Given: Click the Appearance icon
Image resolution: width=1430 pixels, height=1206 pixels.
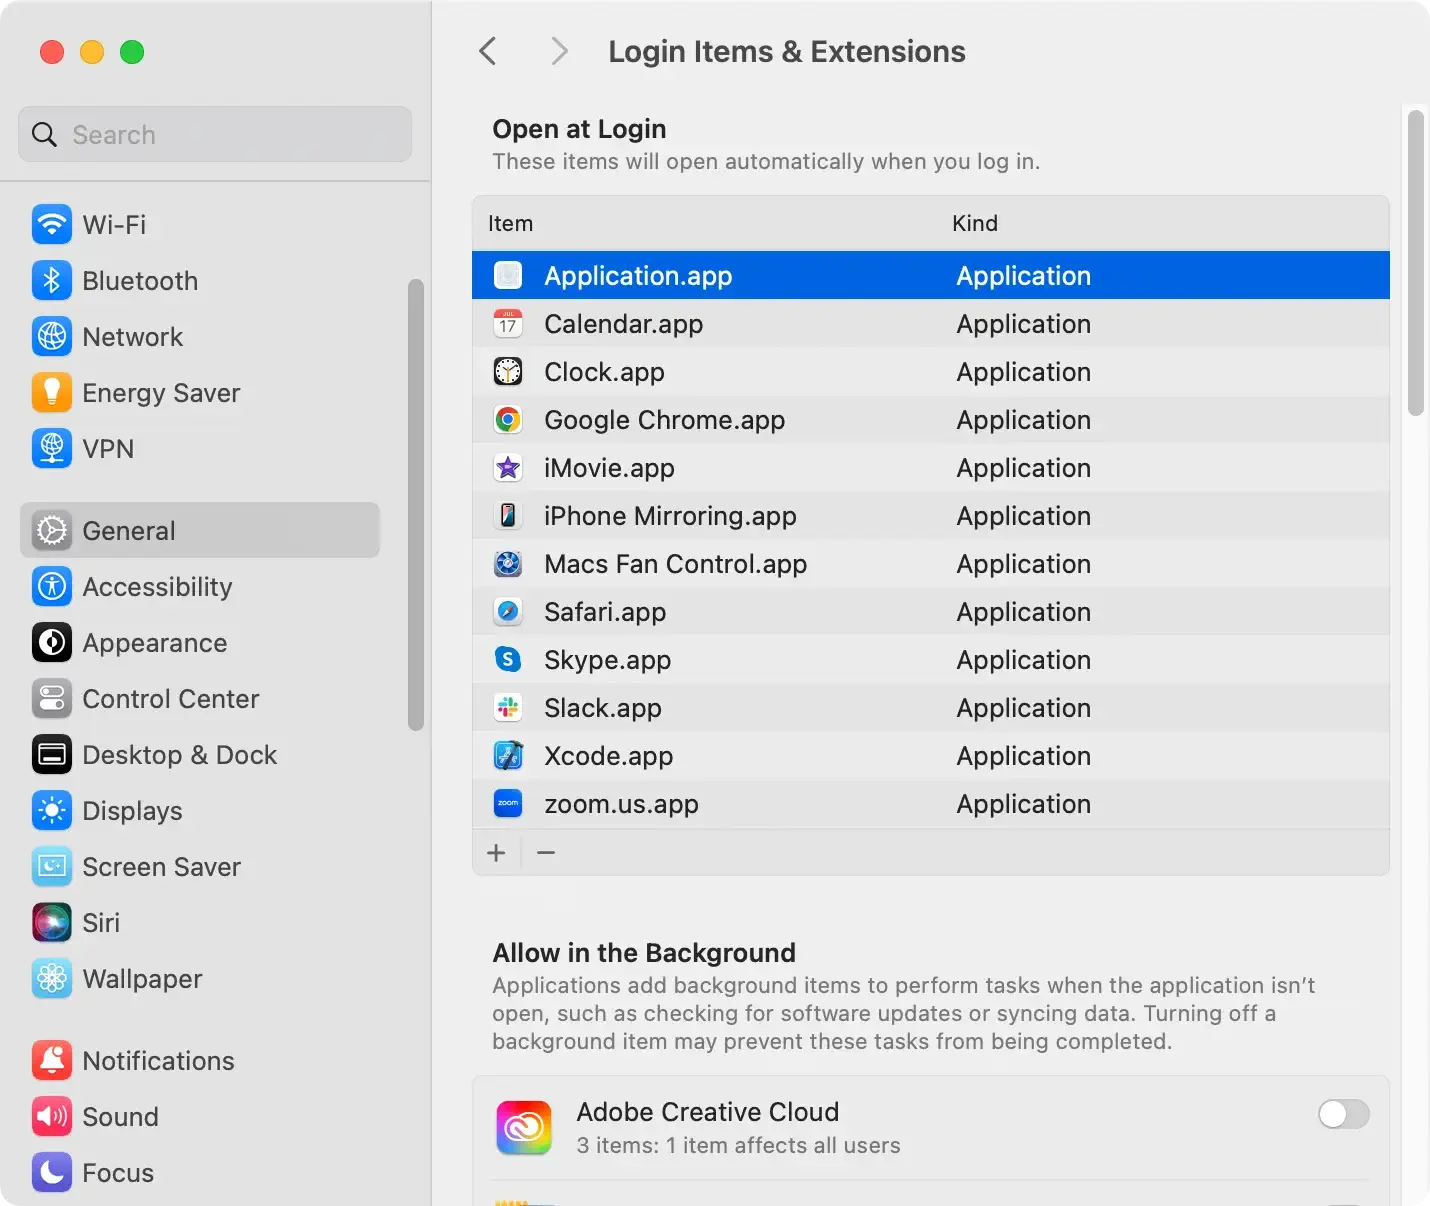Looking at the screenshot, I should pyautogui.click(x=52, y=642).
